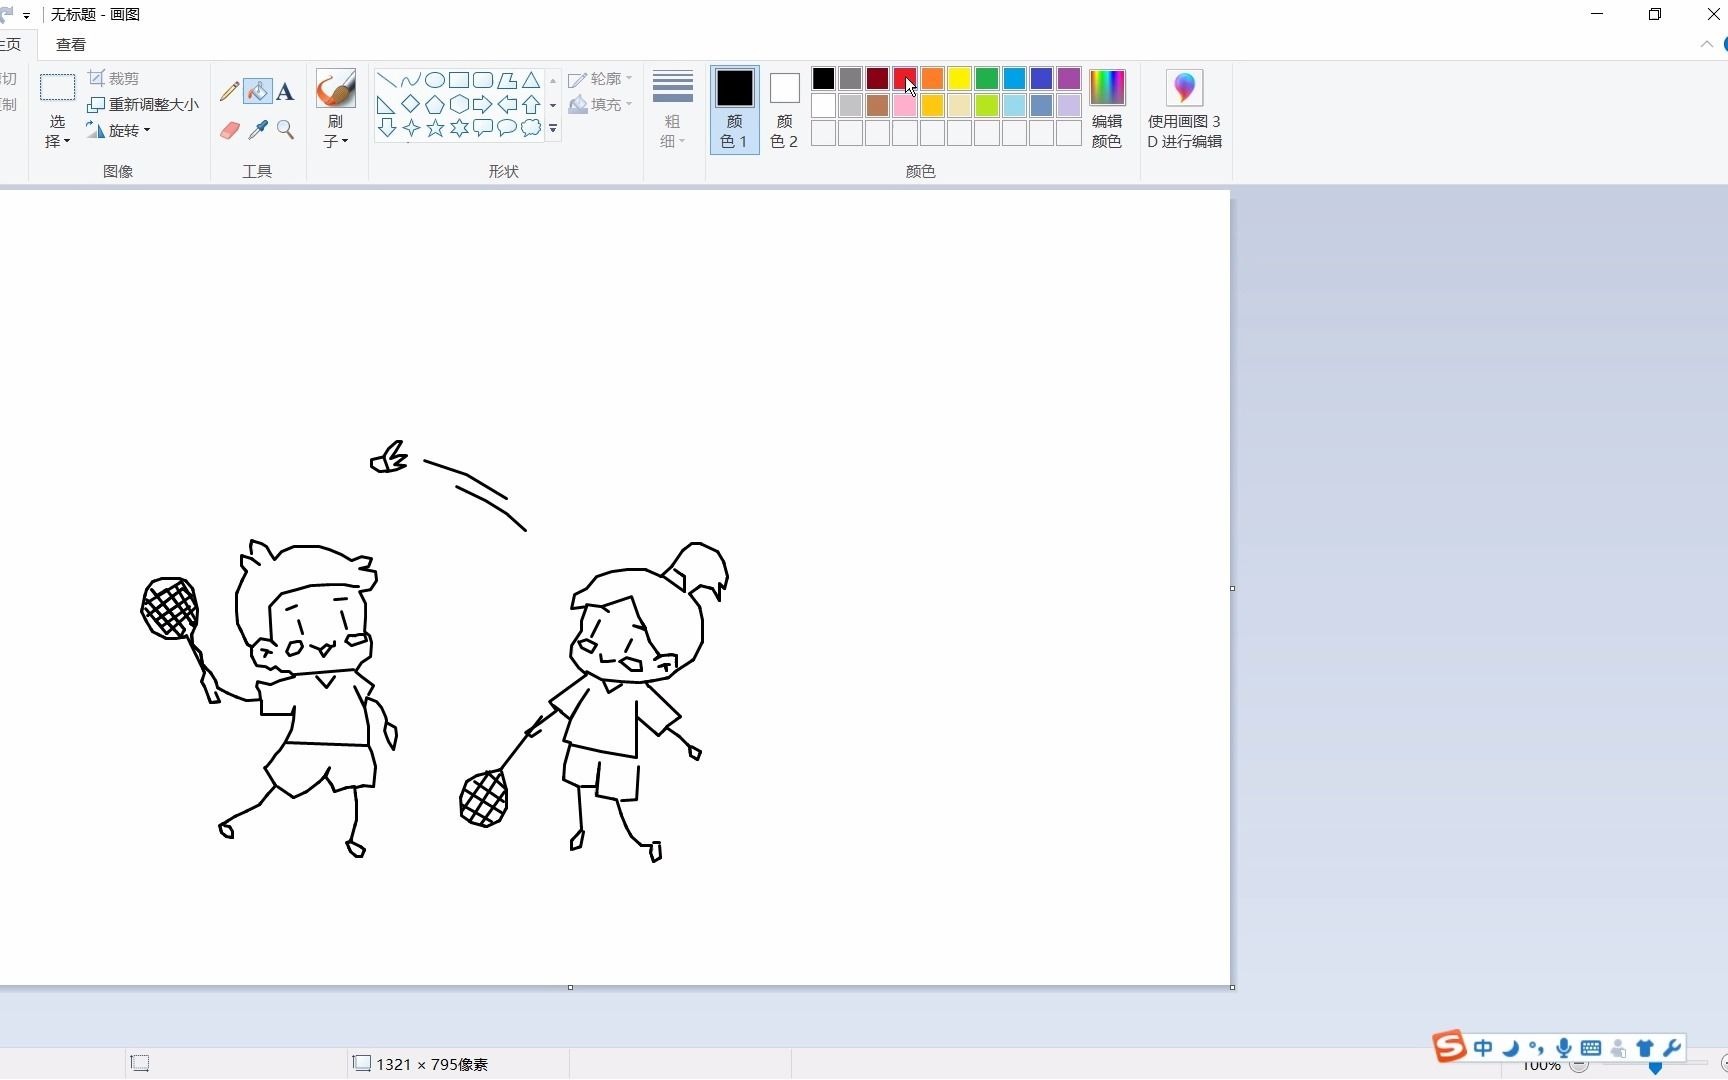The height and width of the screenshot is (1080, 1728).
Task: Choose the Left arrow shape
Action: click(x=507, y=104)
